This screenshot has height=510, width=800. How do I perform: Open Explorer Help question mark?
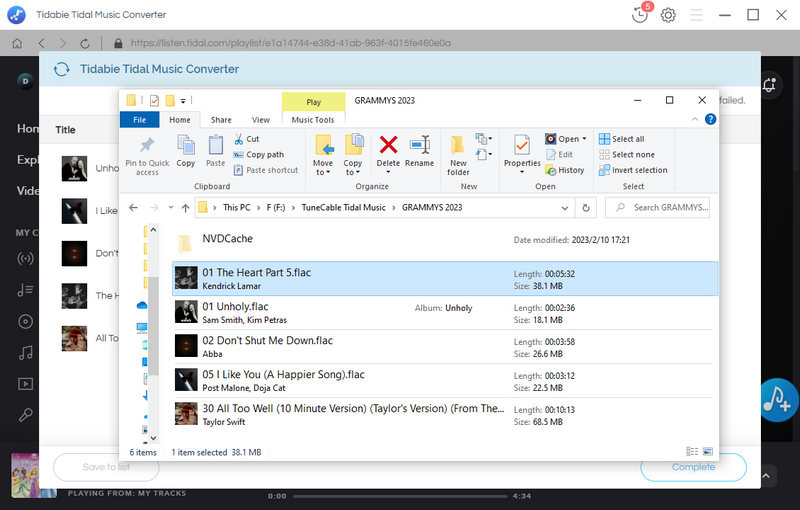[710, 119]
